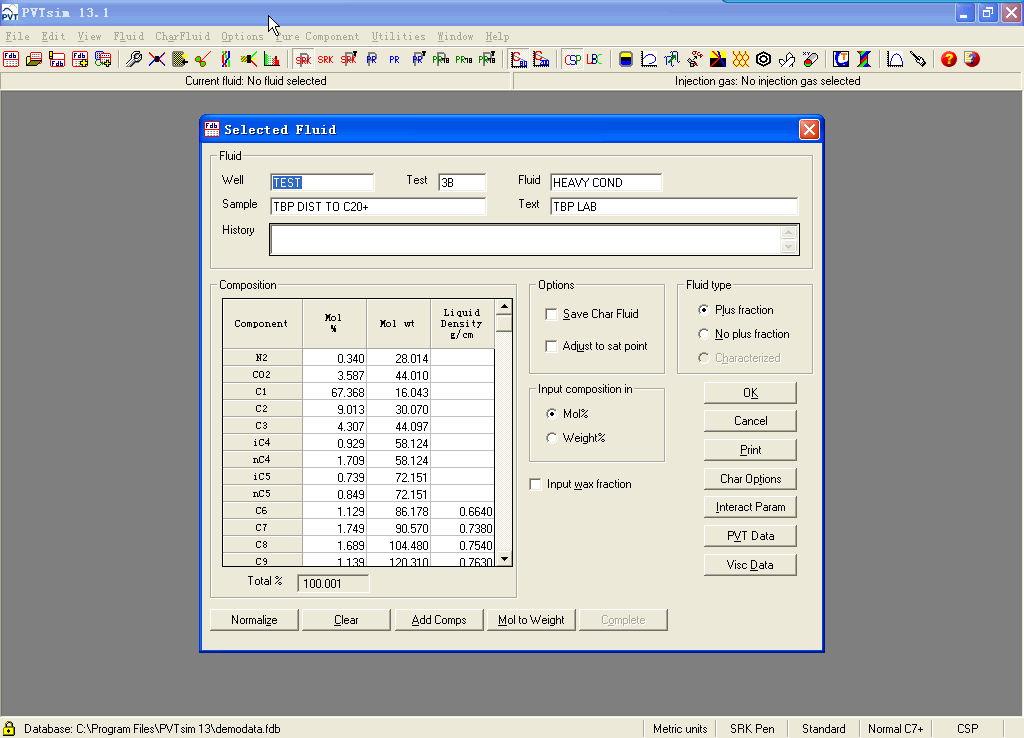The width and height of the screenshot is (1024, 738).
Task: Confirm the dialog with OK
Action: (750, 393)
